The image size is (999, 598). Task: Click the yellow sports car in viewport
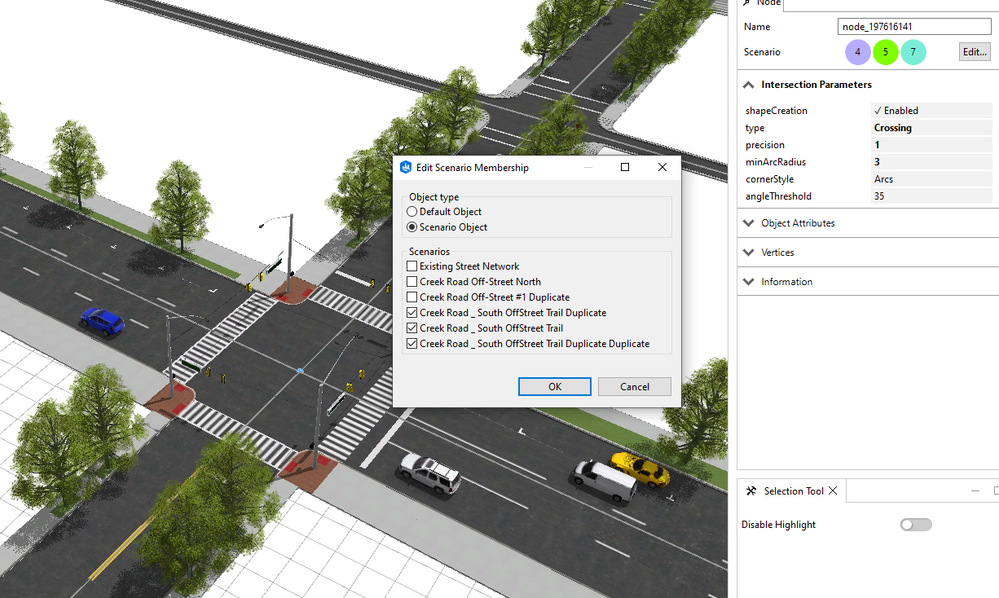640,469
